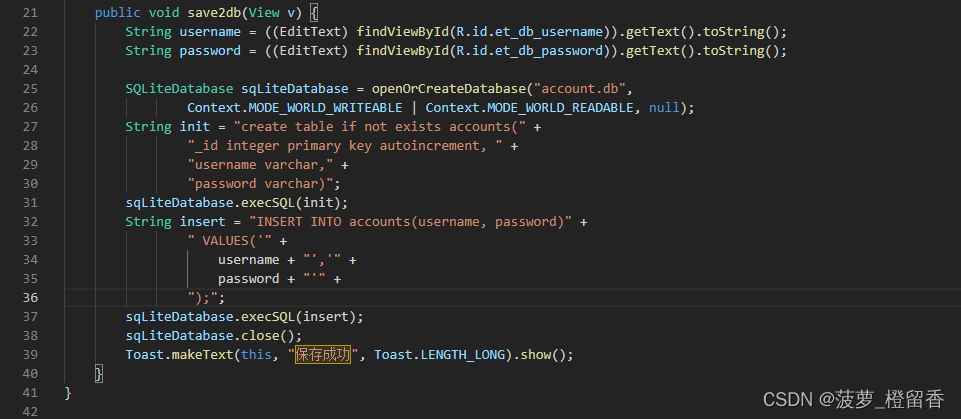Screen dimensions: 961x419
Task: Place cursor on the save2db method name
Action: point(218,13)
